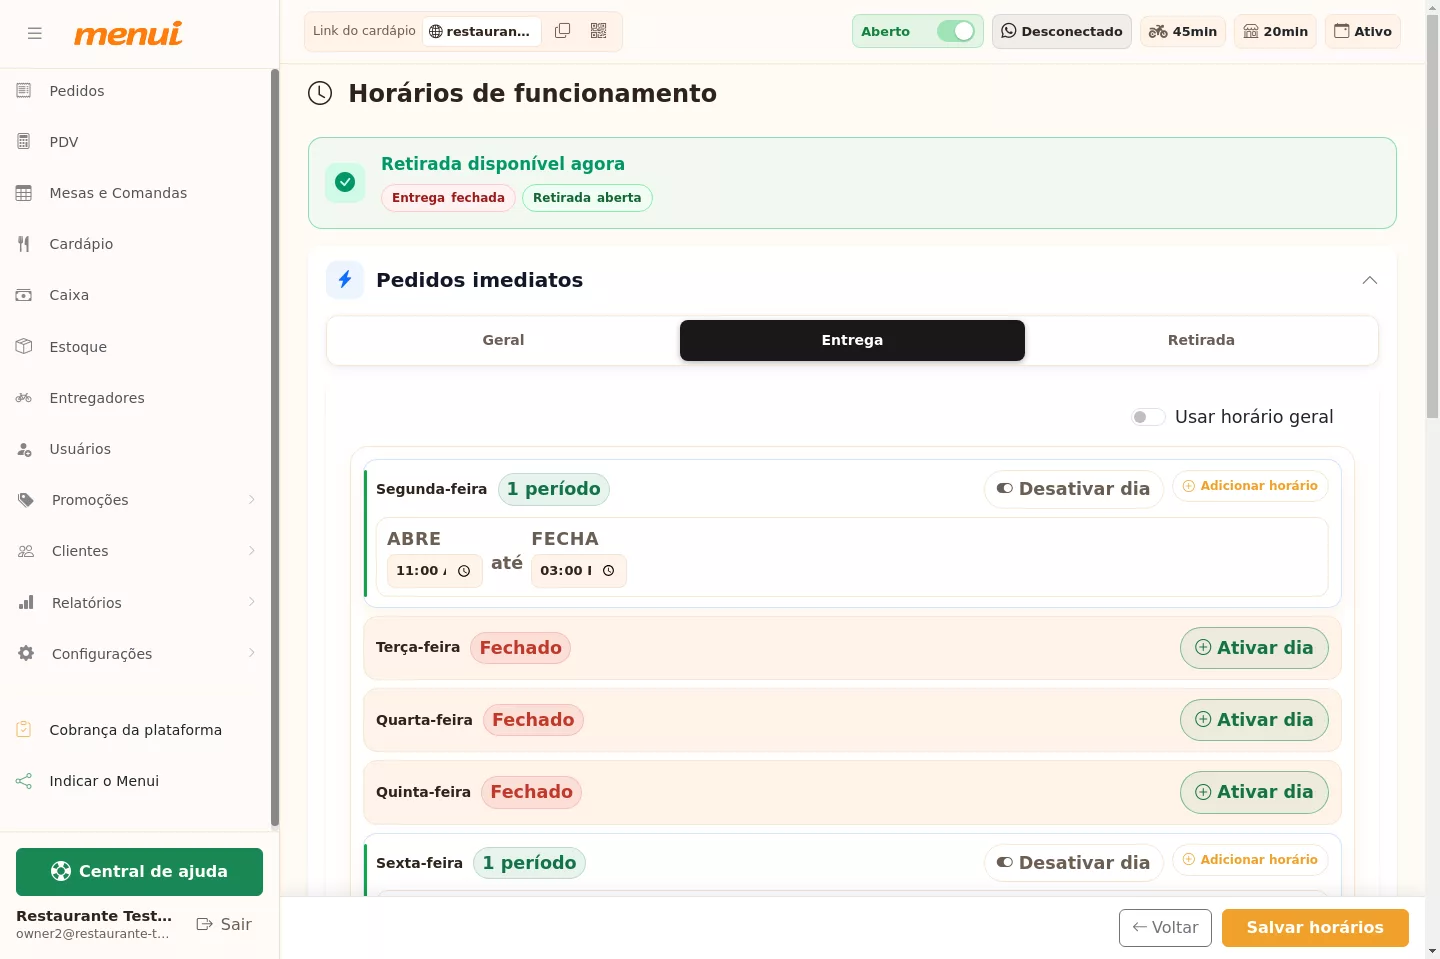Click the Usuários person icon
The width and height of the screenshot is (1440, 959).
click(x=24, y=449)
